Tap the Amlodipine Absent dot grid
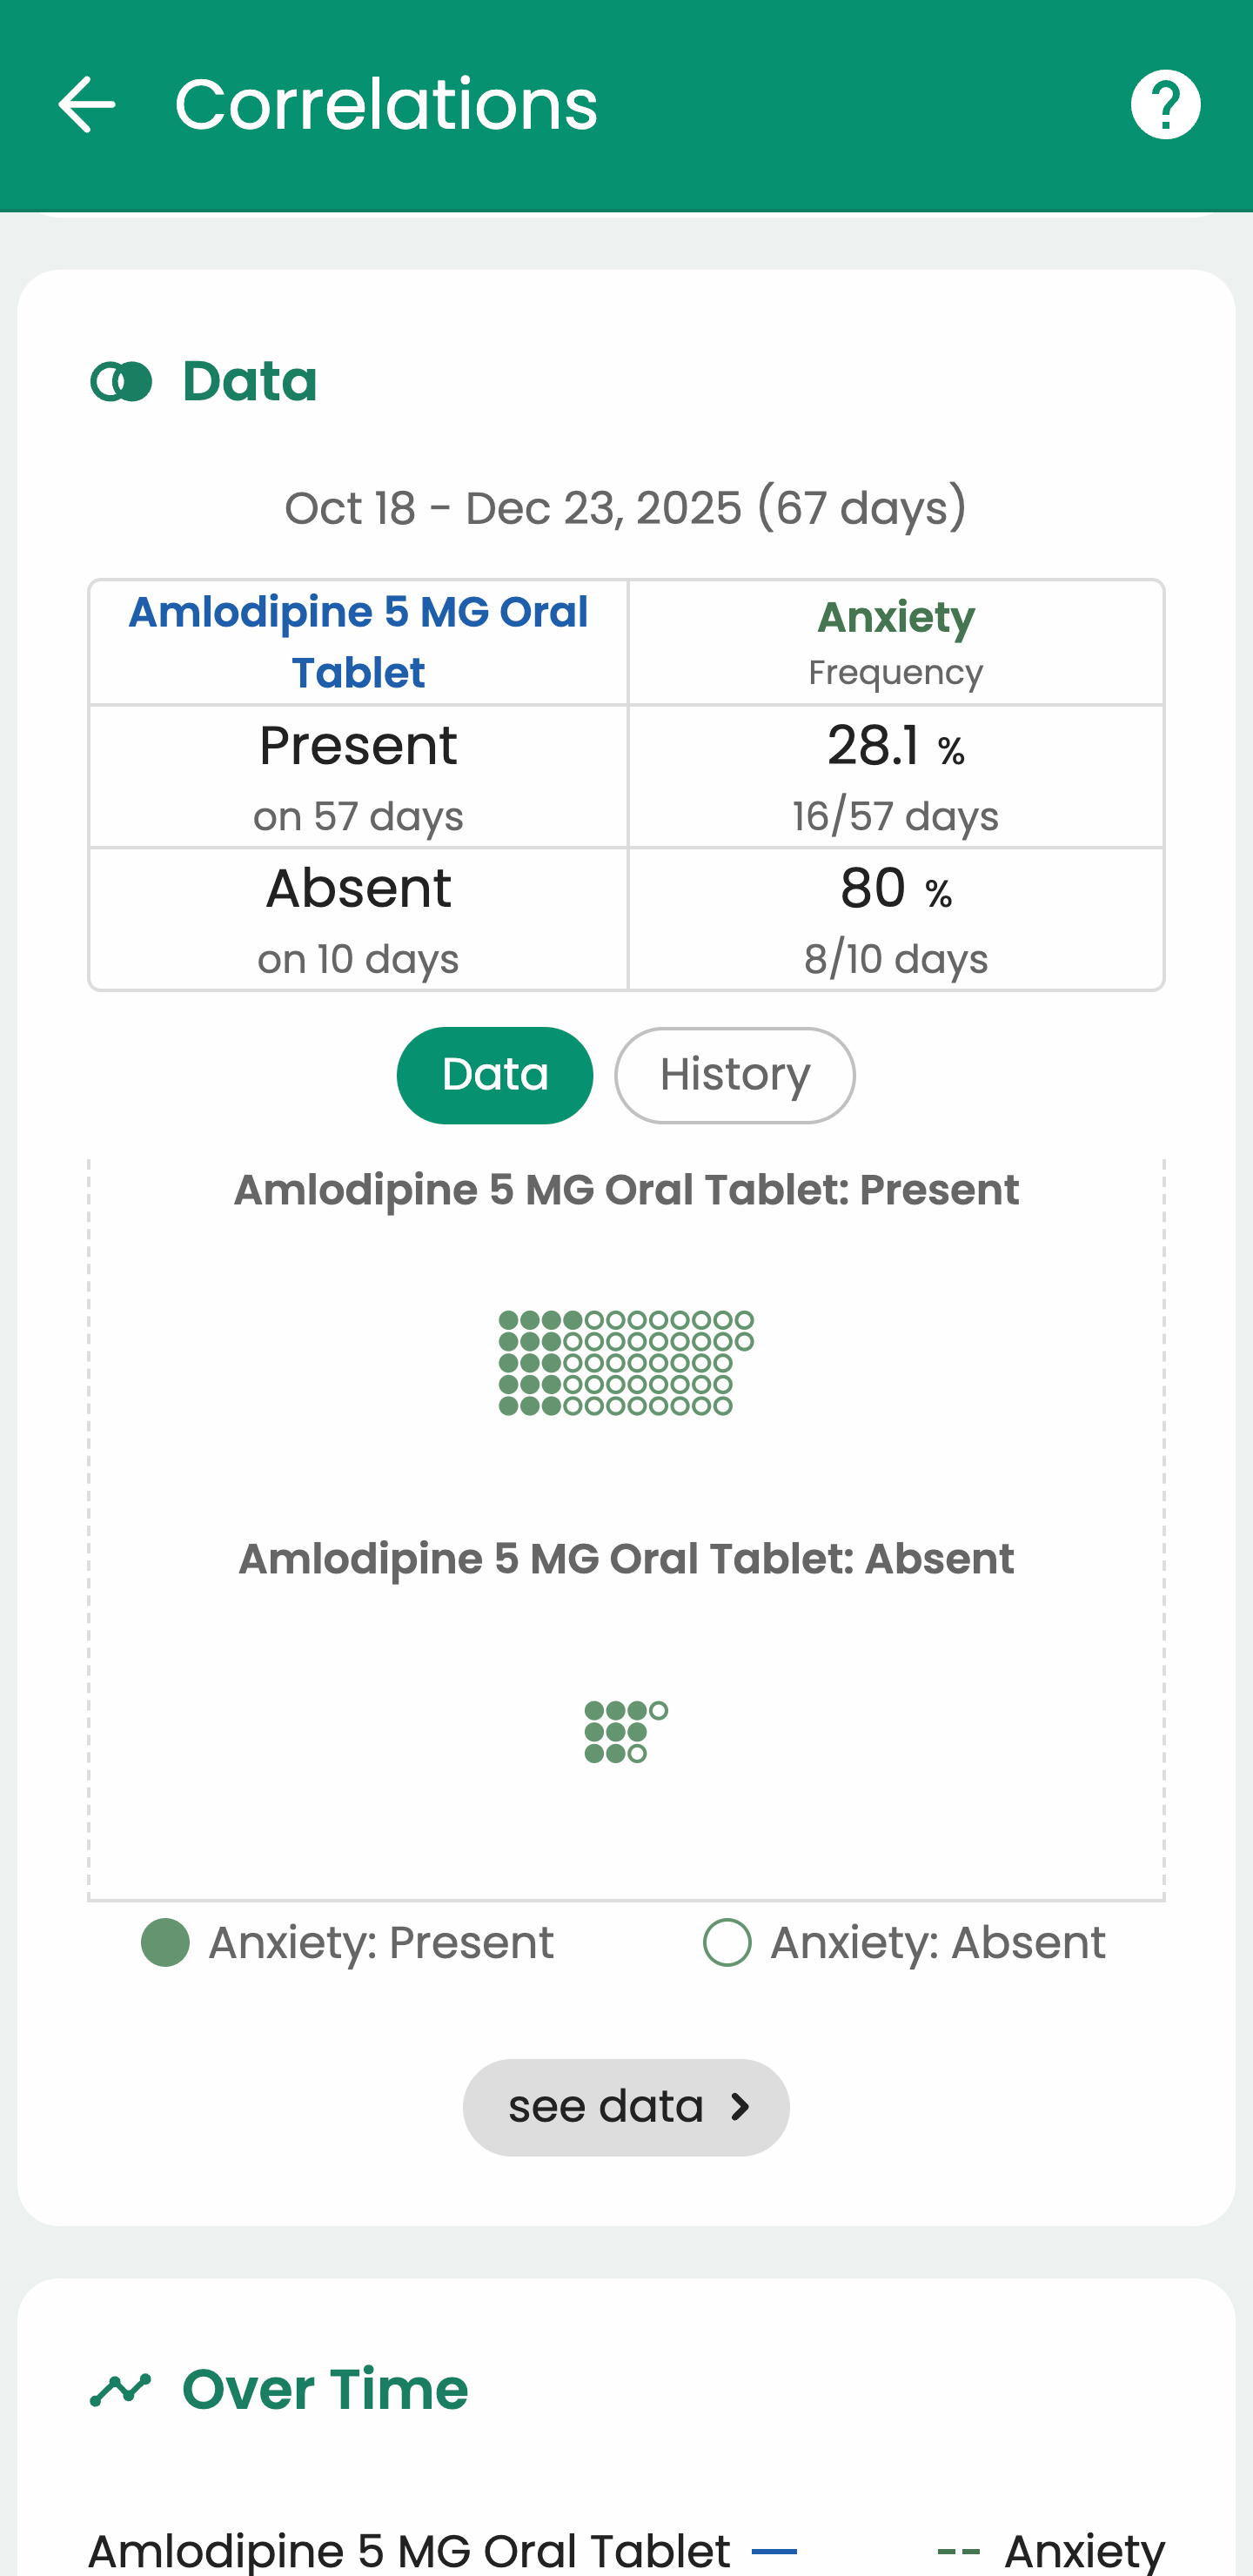 click(x=626, y=1732)
